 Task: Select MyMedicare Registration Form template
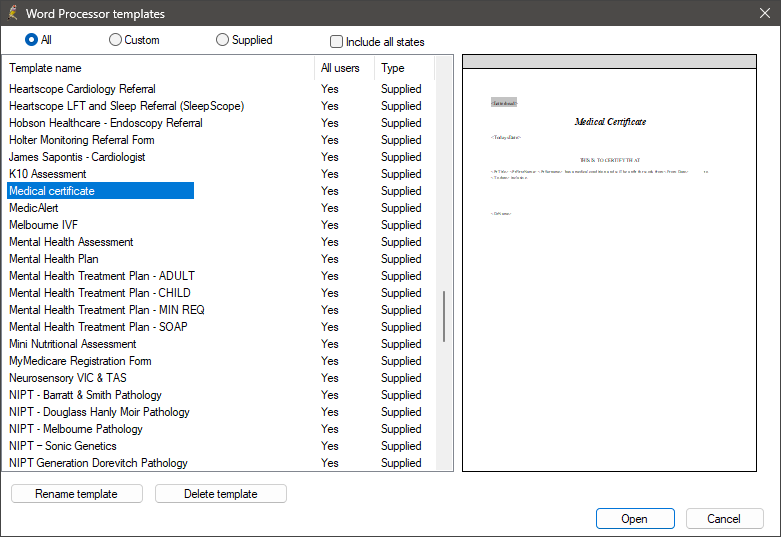tap(80, 361)
